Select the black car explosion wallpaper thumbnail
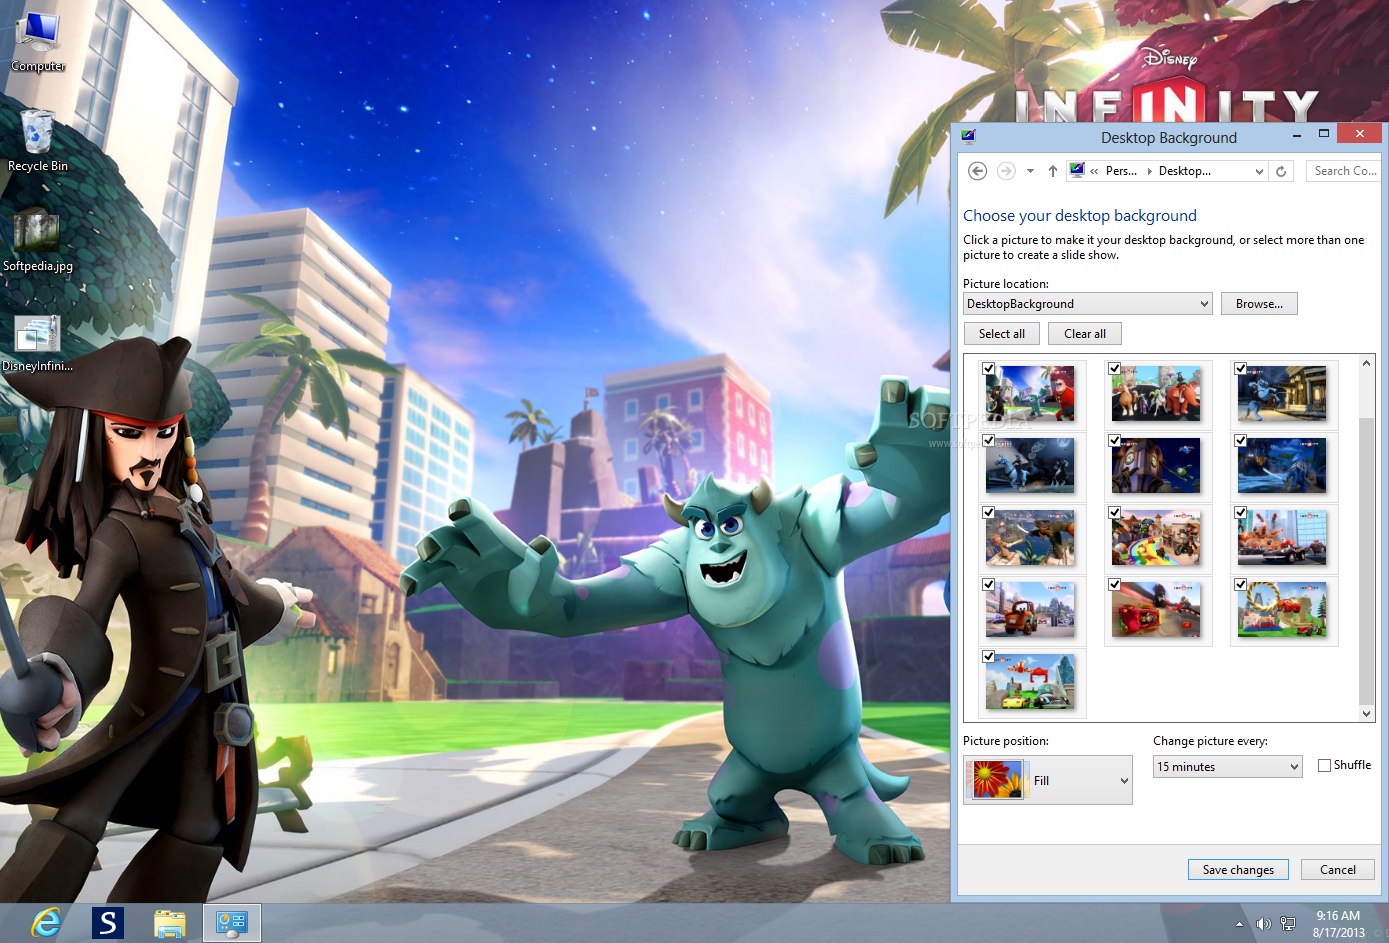This screenshot has width=1389, height=943. [x=1281, y=538]
